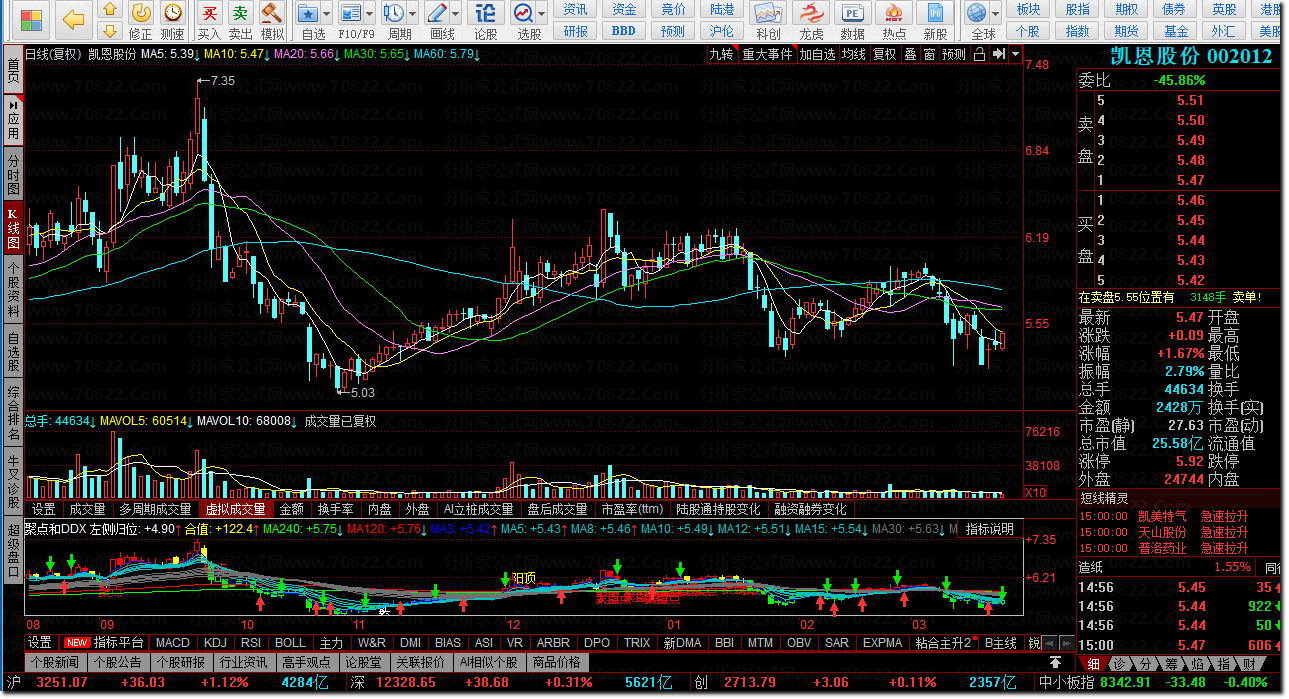The width and height of the screenshot is (1289, 699).
Task: Open the 全球 global markets globe icon
Action: tap(977, 13)
